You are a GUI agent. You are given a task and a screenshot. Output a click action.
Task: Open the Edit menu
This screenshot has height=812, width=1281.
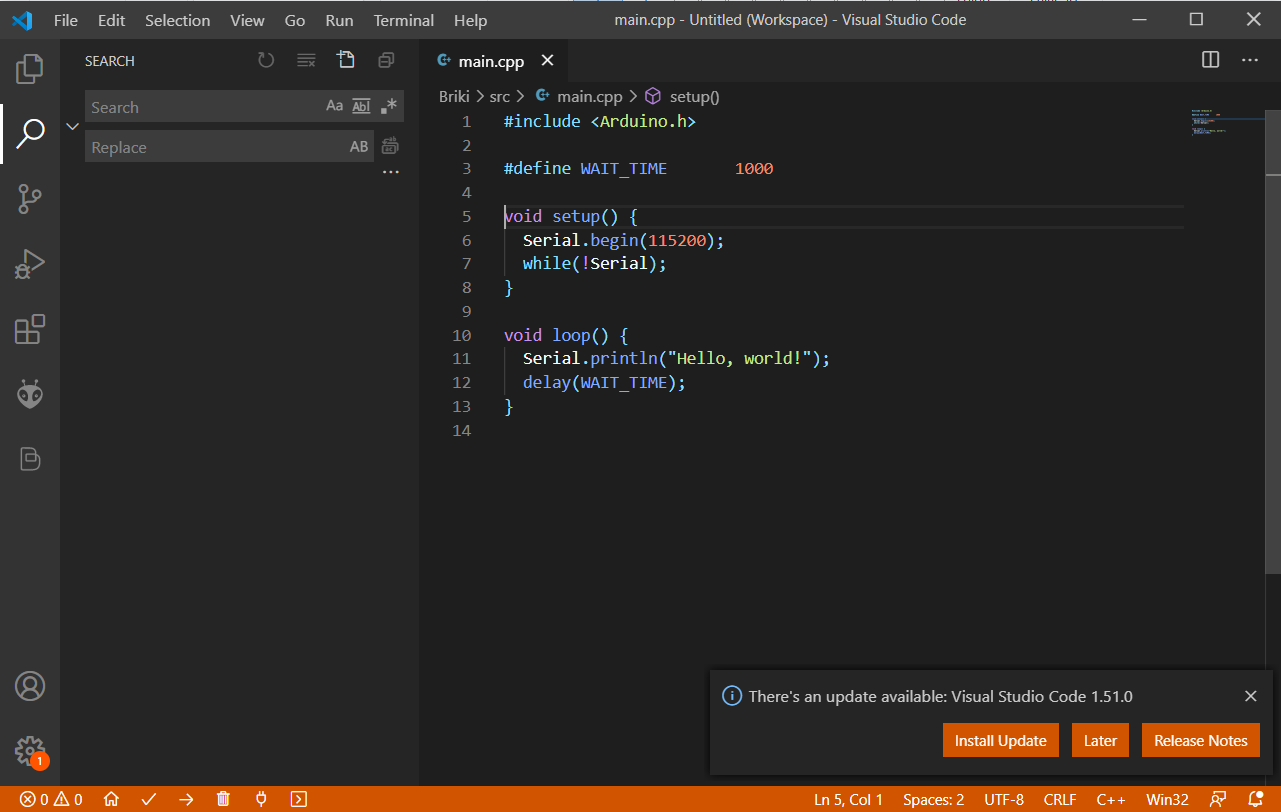(x=111, y=20)
